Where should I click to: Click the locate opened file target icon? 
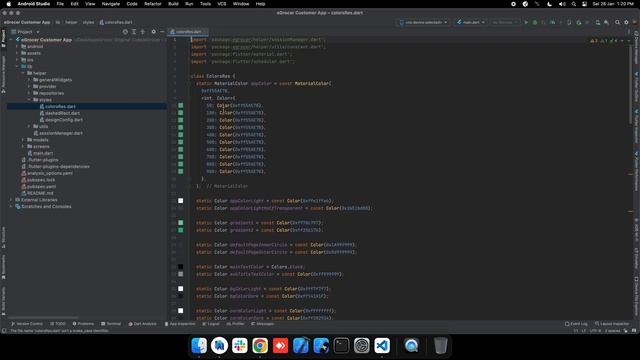coord(125,31)
